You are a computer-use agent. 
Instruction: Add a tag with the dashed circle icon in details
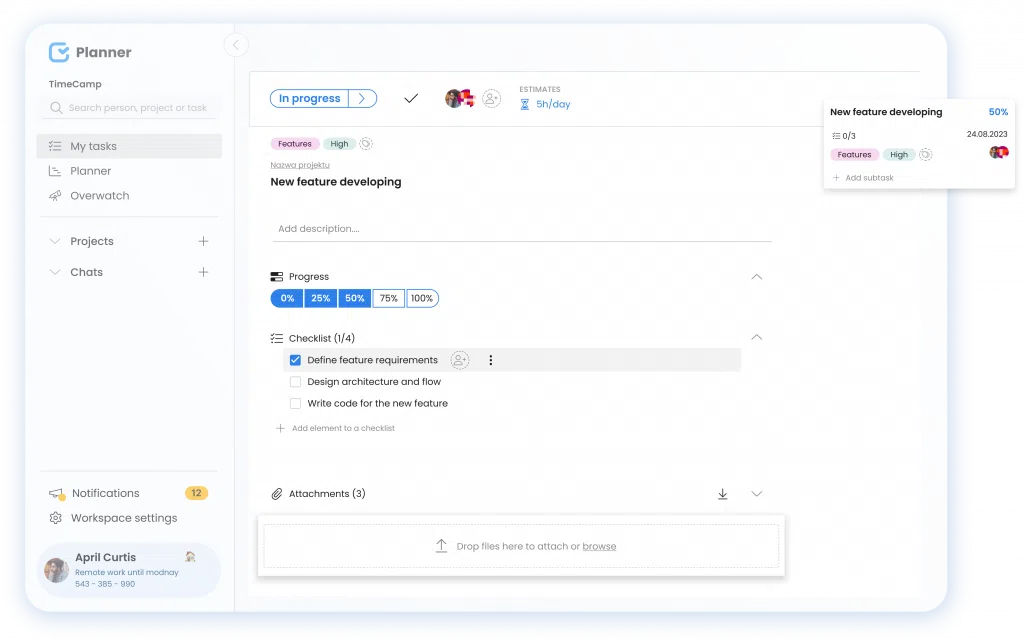(x=366, y=144)
